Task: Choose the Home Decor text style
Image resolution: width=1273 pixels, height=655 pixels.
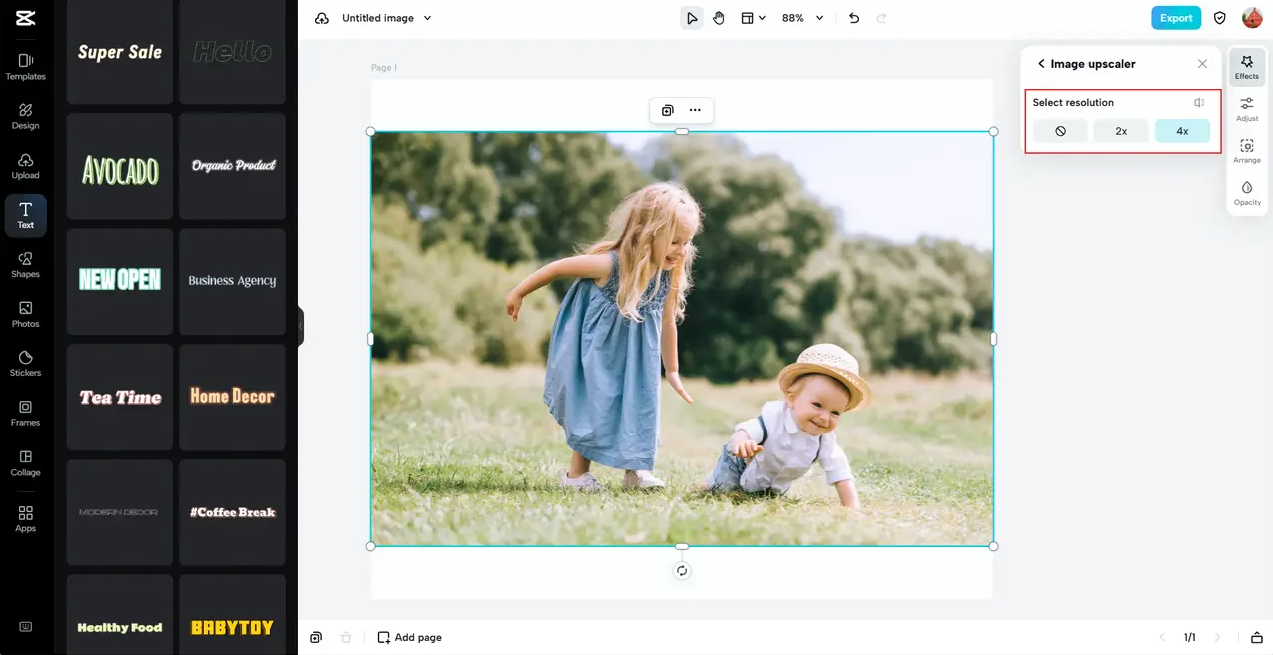Action: pyautogui.click(x=232, y=397)
